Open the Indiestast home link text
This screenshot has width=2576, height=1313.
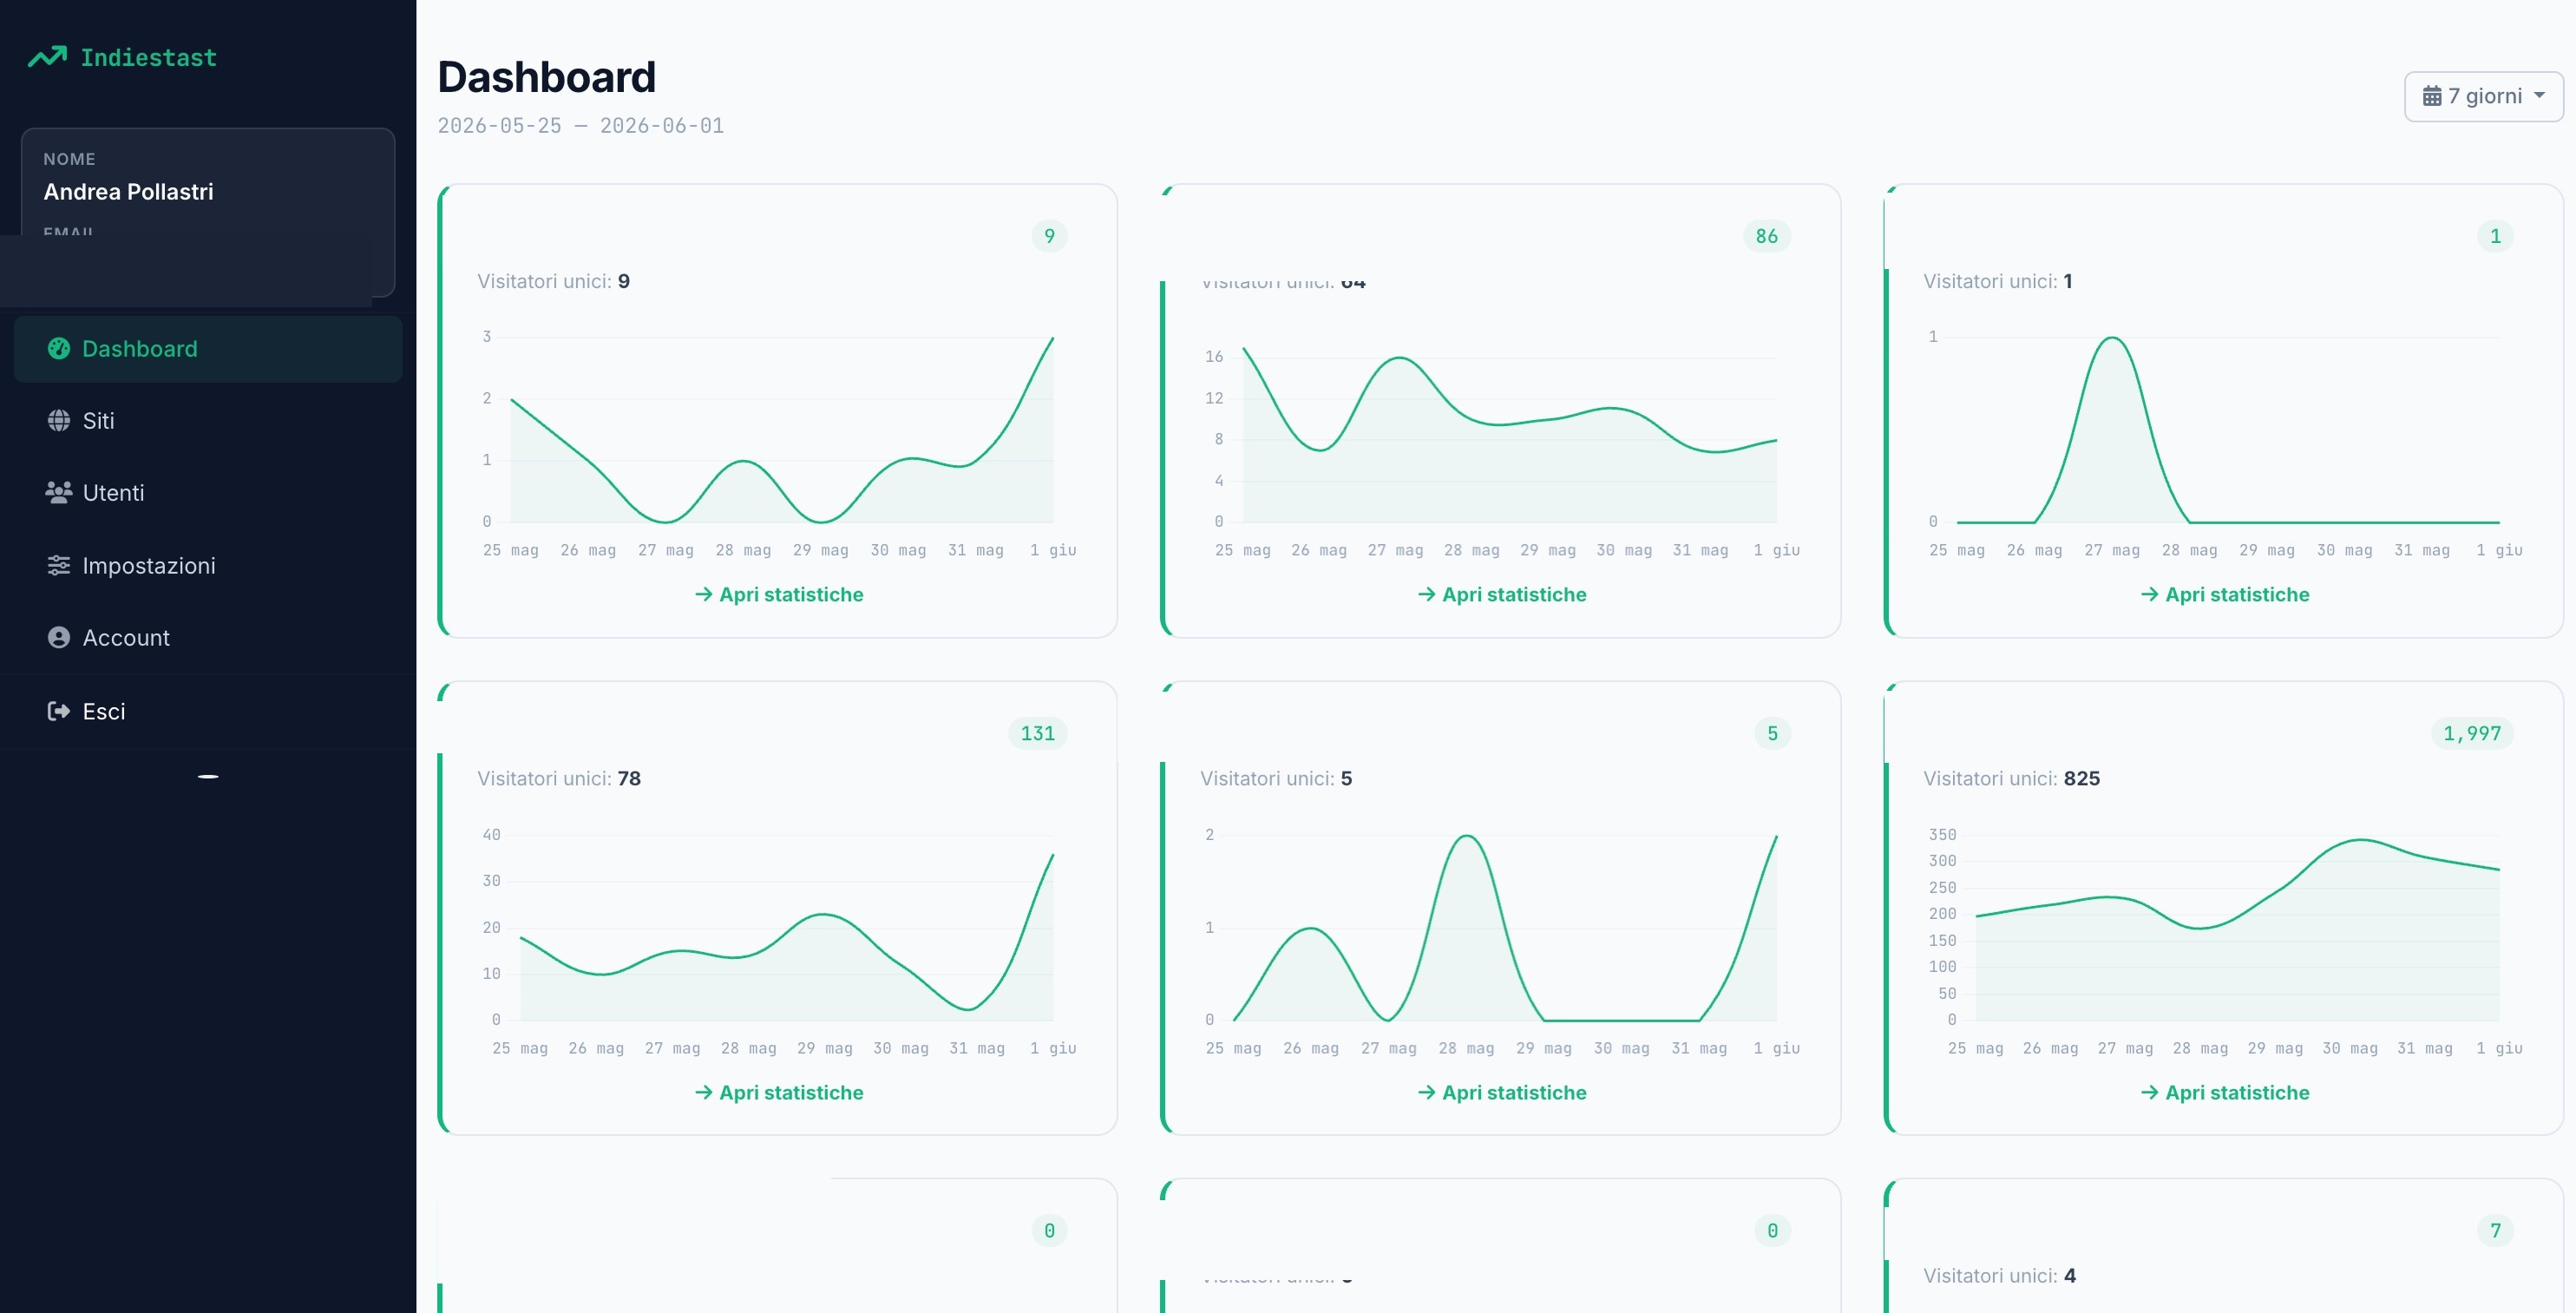(148, 58)
